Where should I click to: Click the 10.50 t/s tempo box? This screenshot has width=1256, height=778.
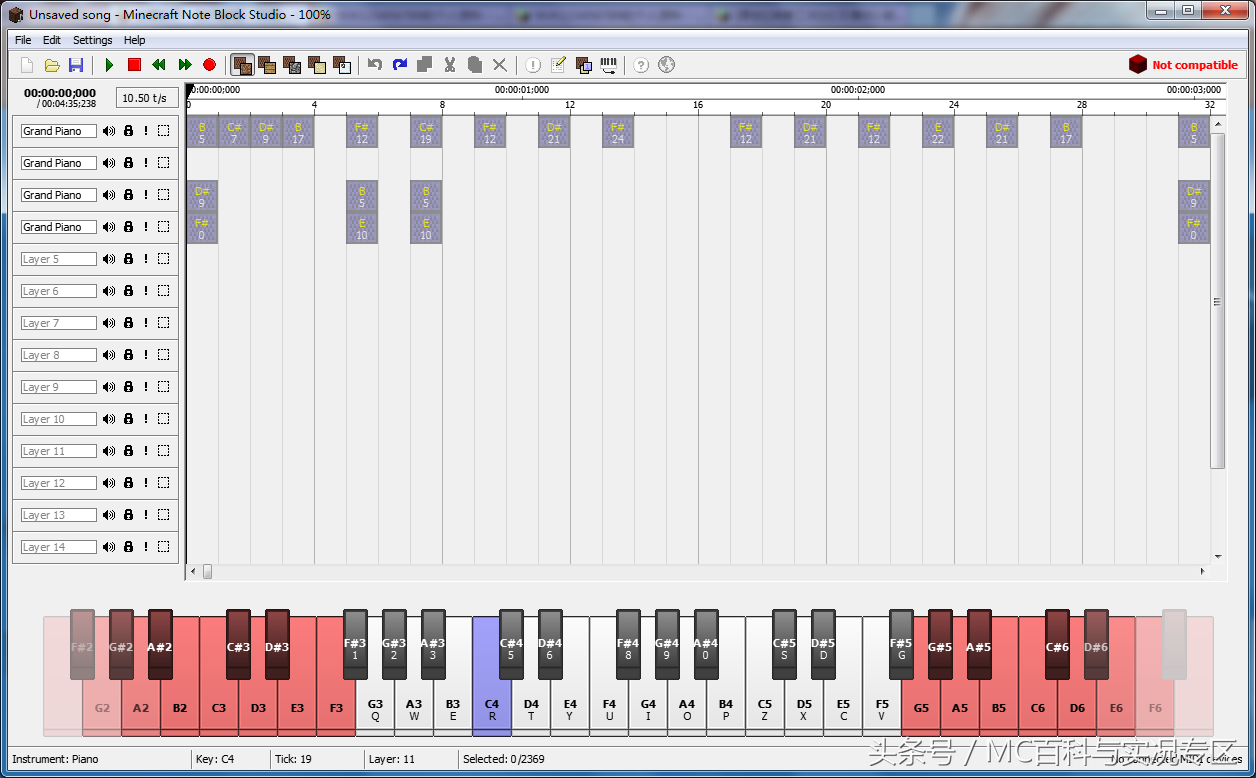[x=148, y=98]
